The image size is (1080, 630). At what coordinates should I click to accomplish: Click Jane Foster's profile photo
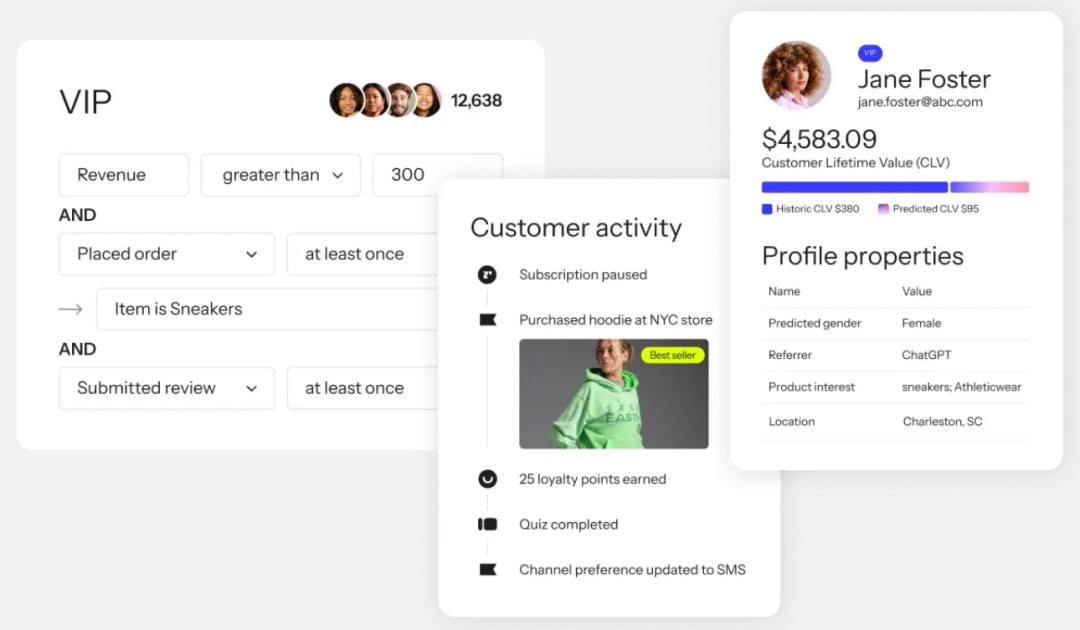[x=796, y=75]
